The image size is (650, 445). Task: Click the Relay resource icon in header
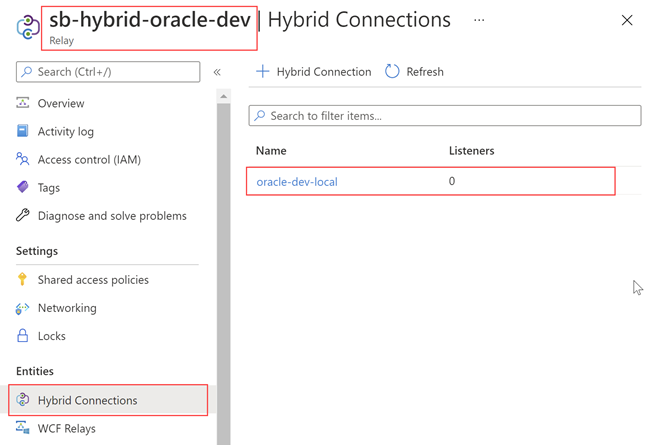point(27,27)
